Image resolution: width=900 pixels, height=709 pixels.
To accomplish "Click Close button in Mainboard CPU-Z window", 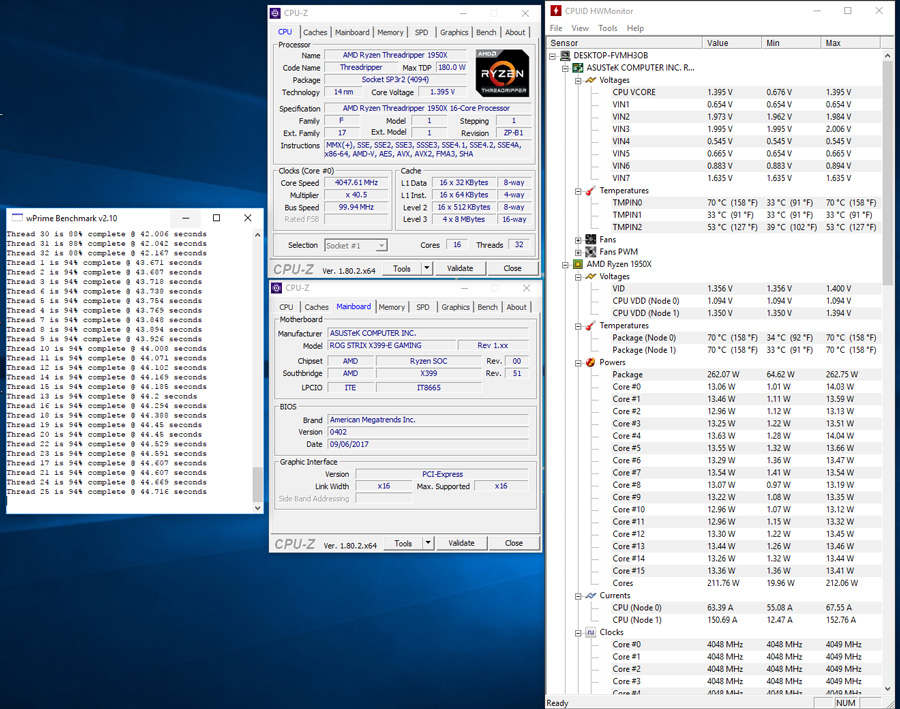I will tap(514, 543).
